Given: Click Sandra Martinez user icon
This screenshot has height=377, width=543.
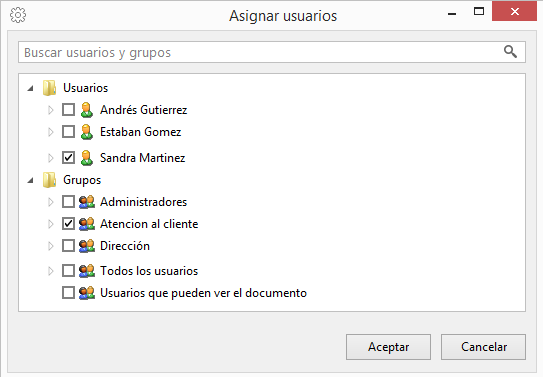Looking at the screenshot, I should tap(87, 158).
